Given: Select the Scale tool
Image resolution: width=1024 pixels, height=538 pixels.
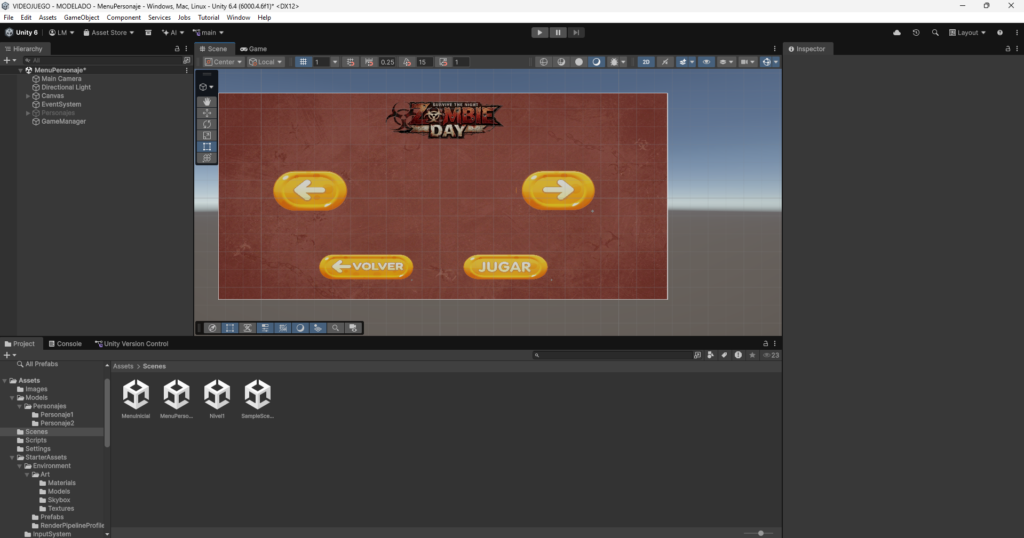Looking at the screenshot, I should tap(207, 135).
